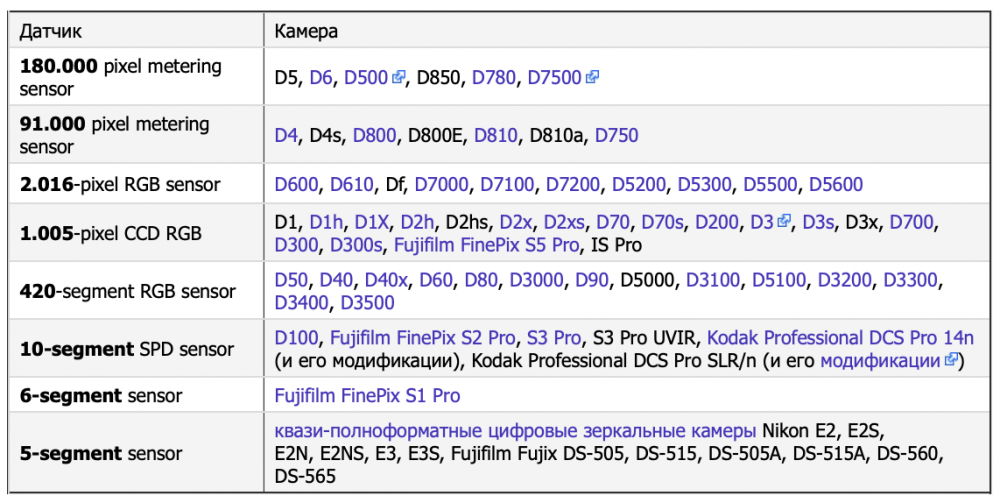Image resolution: width=1000 pixels, height=503 pixels.
Task: Follow the D2h link
Action: 417,222
